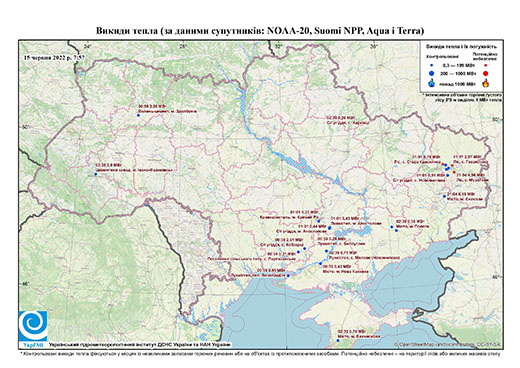Select the blue marker below the Koborivka label

(304, 248)
